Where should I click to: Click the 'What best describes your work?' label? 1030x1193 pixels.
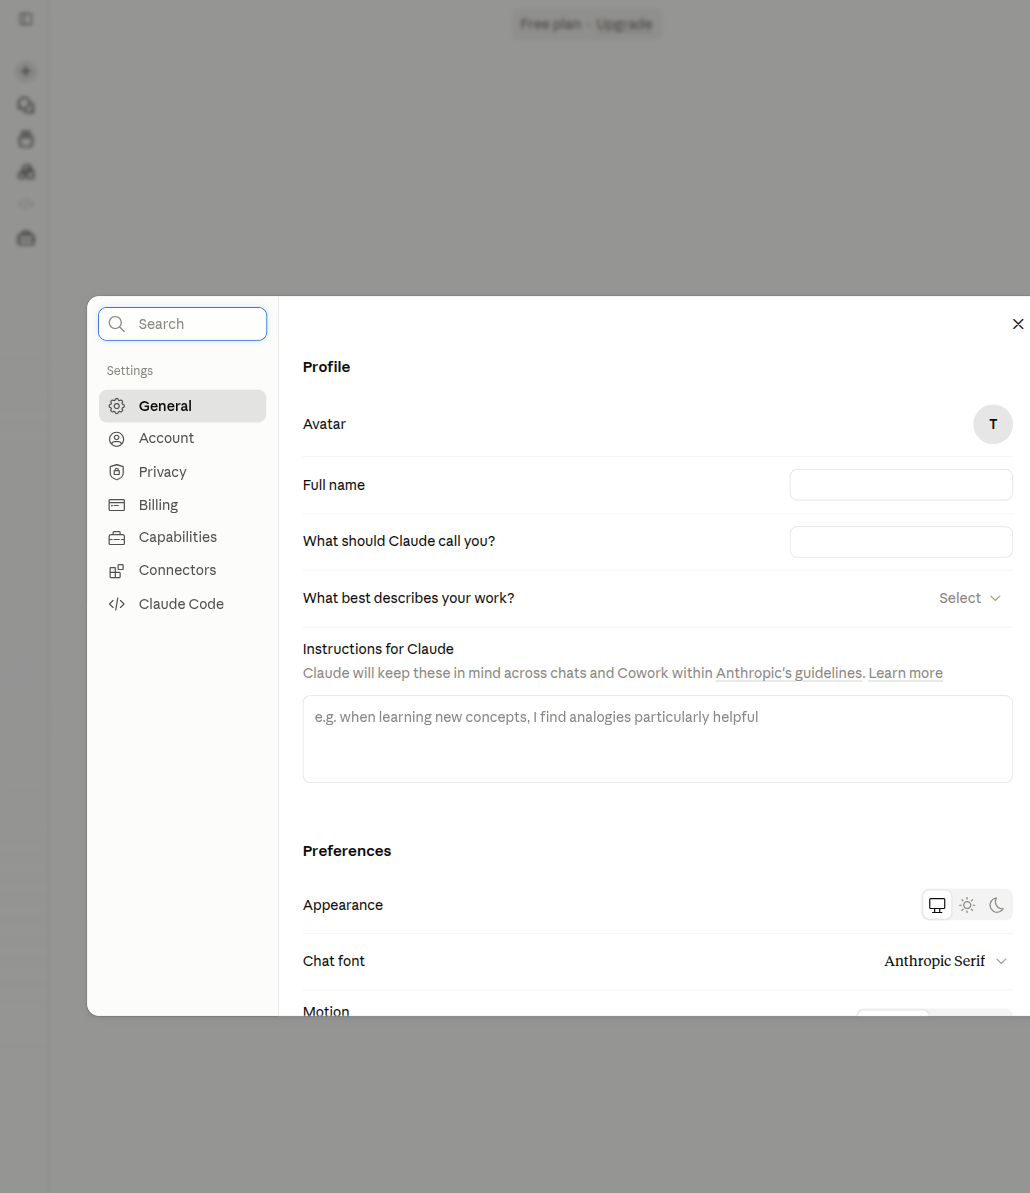tap(409, 598)
